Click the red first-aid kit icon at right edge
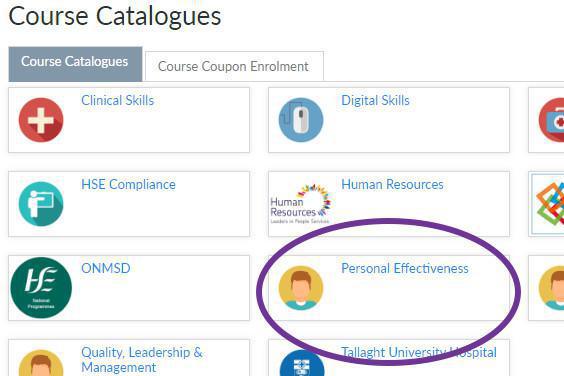The width and height of the screenshot is (564, 376). point(551,120)
